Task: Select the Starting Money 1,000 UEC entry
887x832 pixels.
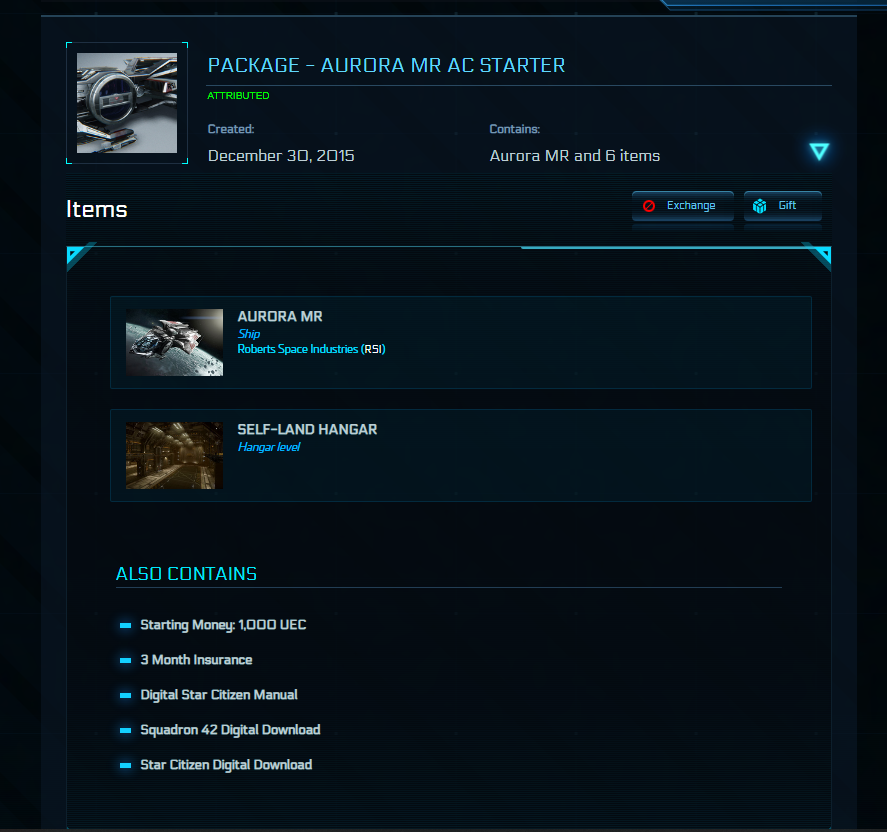Action: pyautogui.click(x=223, y=625)
